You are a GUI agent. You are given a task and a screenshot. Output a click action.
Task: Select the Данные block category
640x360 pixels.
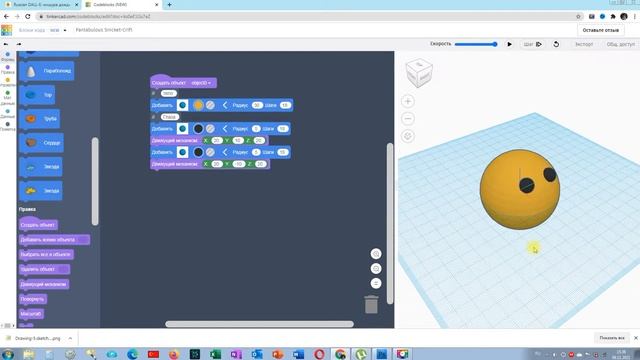click(7, 113)
